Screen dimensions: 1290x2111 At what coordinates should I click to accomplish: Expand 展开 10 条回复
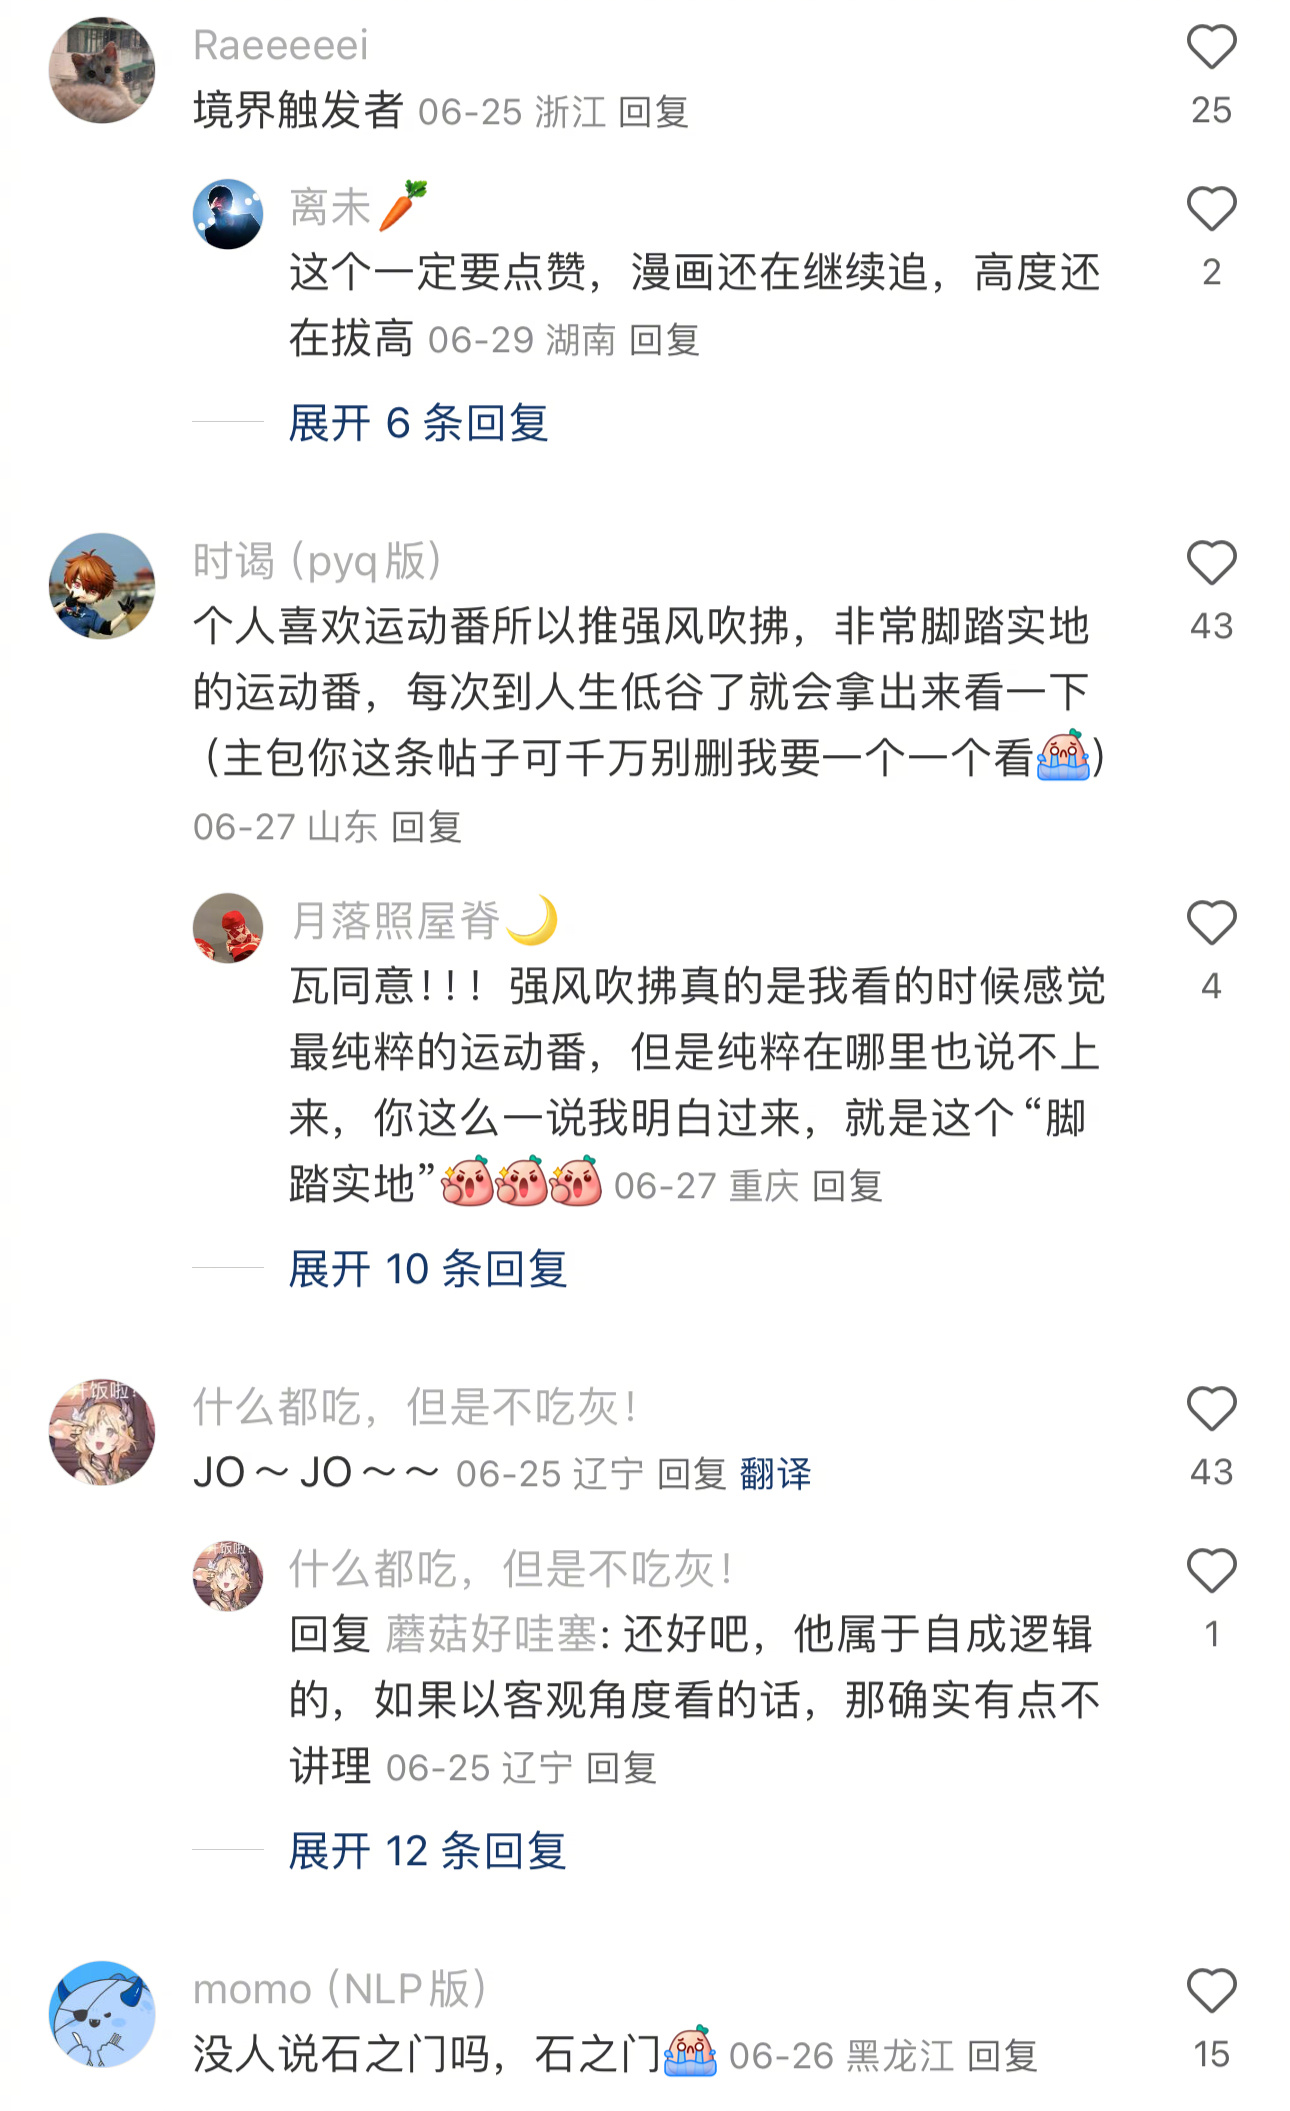coord(428,1269)
